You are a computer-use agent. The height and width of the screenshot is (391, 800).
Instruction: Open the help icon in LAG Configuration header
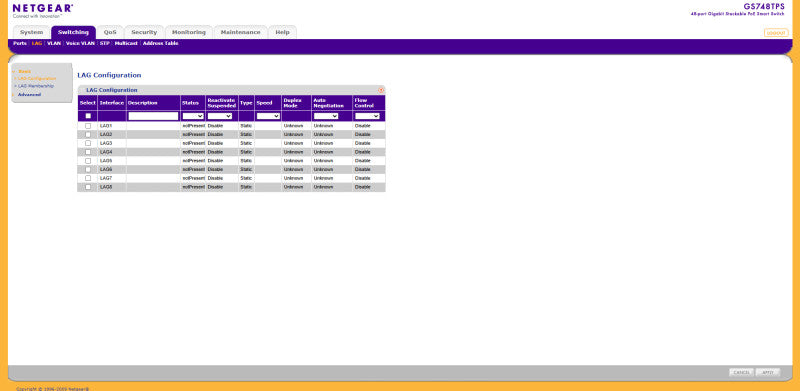(x=381, y=90)
